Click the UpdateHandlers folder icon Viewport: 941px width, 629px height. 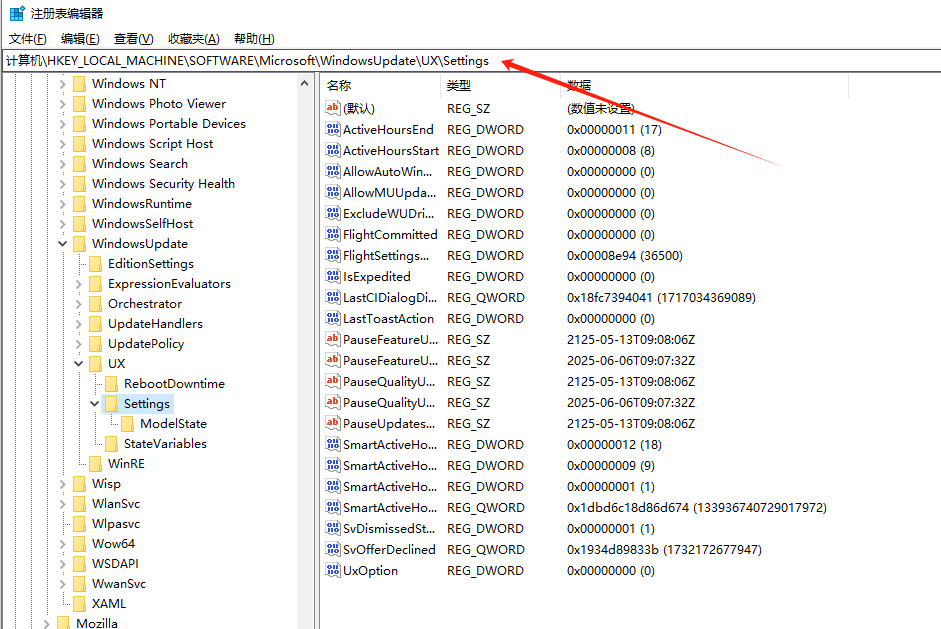coord(95,324)
